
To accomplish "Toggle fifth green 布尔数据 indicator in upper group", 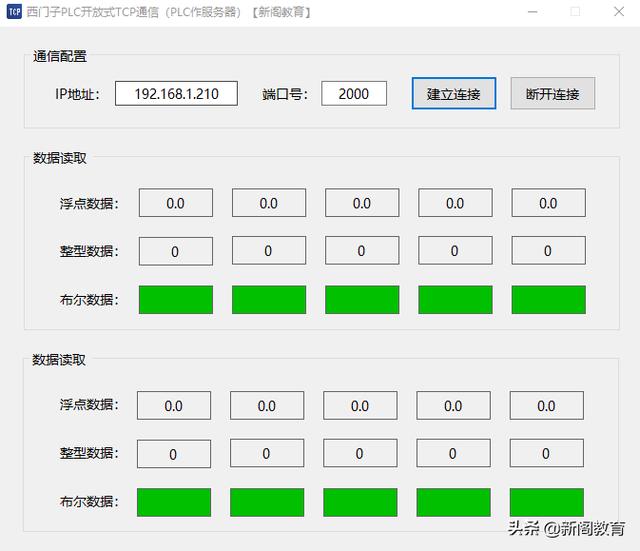I will [x=549, y=300].
